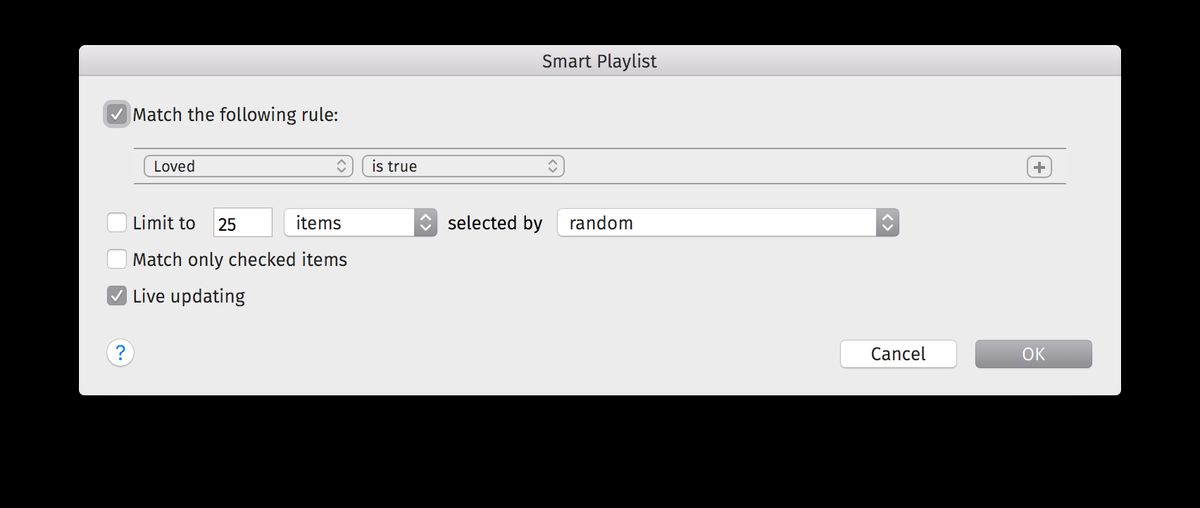Click the 'Smart Playlist' window title bar

coord(599,61)
